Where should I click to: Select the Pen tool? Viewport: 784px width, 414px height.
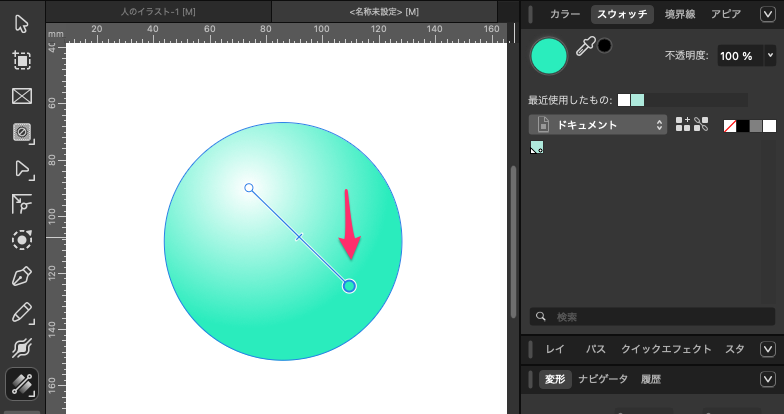[21, 276]
